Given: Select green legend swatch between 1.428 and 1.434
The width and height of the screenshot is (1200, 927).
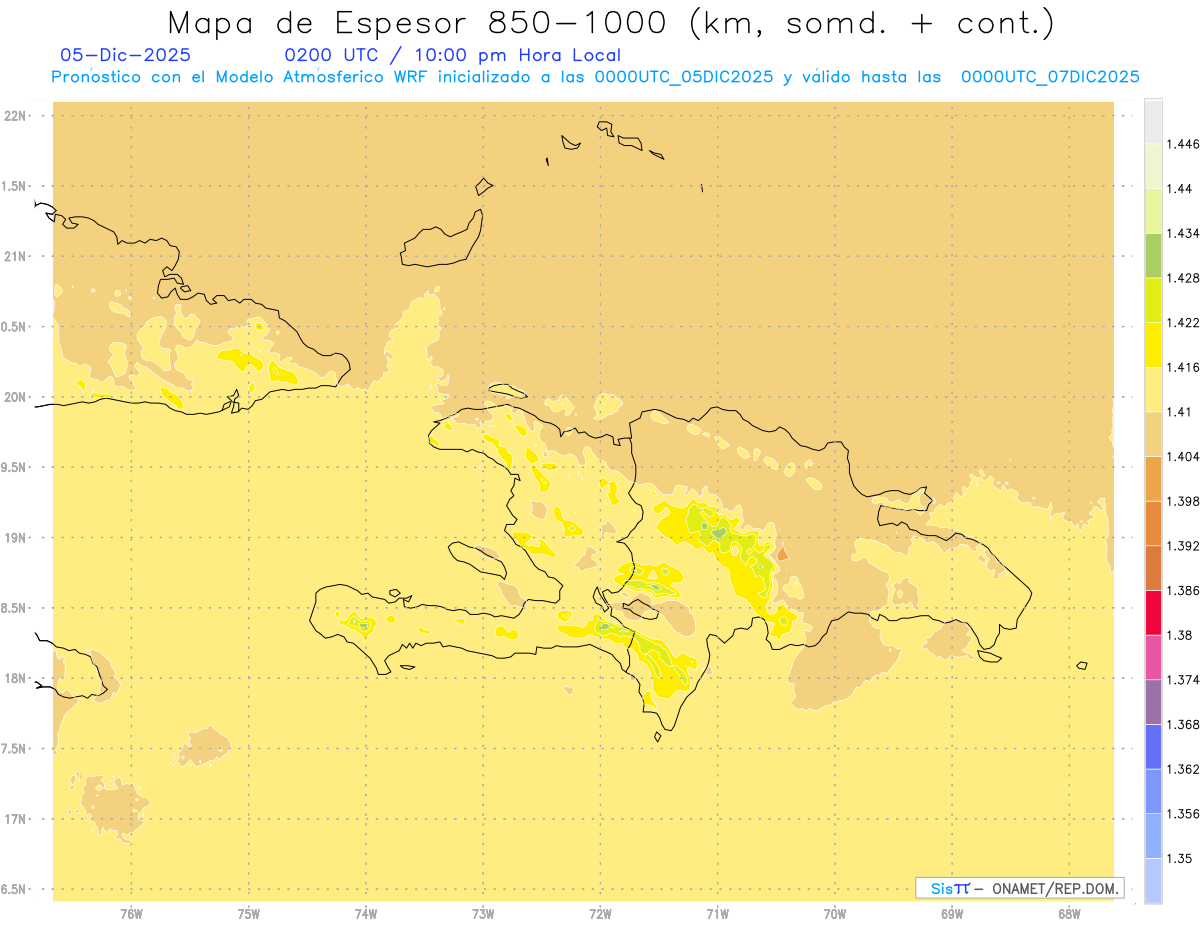Looking at the screenshot, I should [x=1153, y=255].
